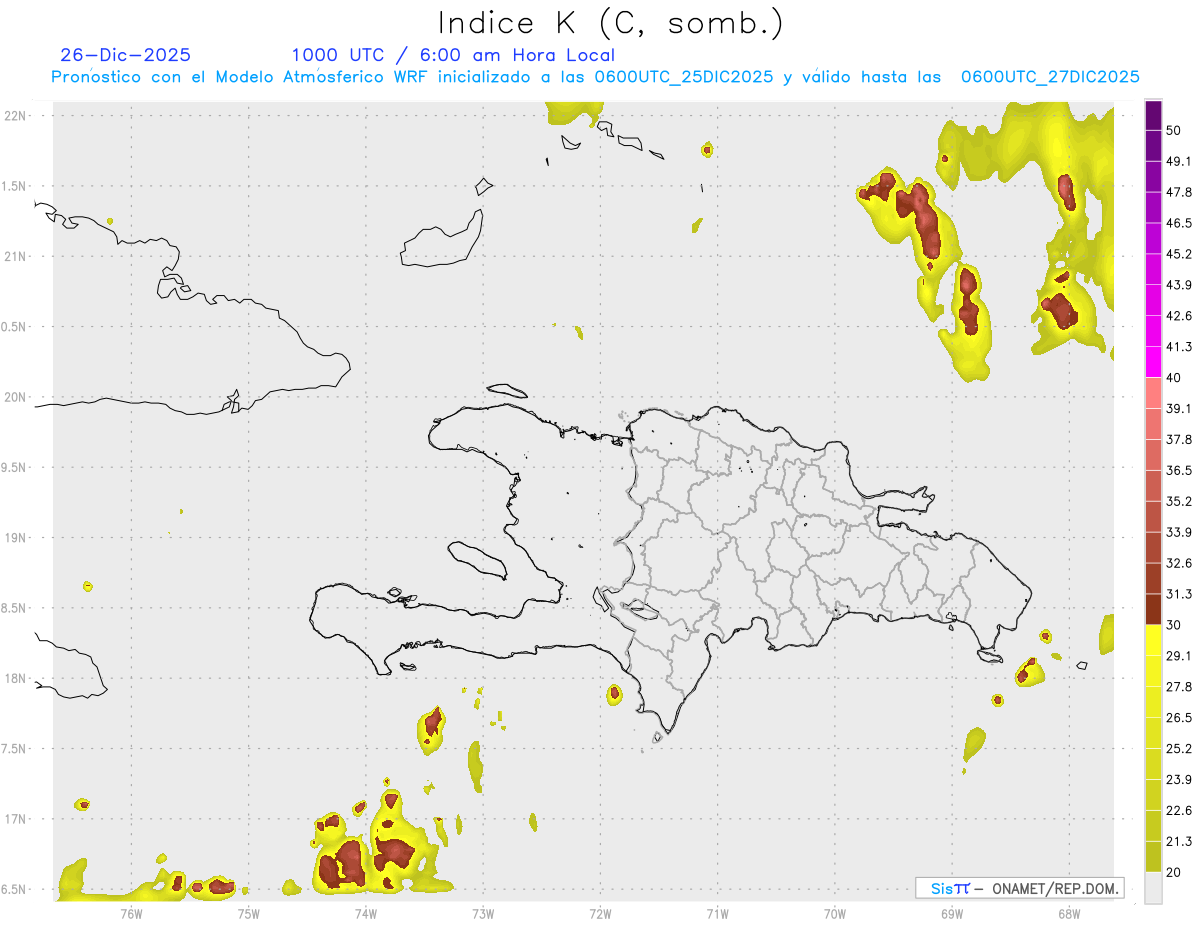This screenshot has width=1200, height=927.
Task: Click the dark purple legend swatch above 50
Action: 1153,116
